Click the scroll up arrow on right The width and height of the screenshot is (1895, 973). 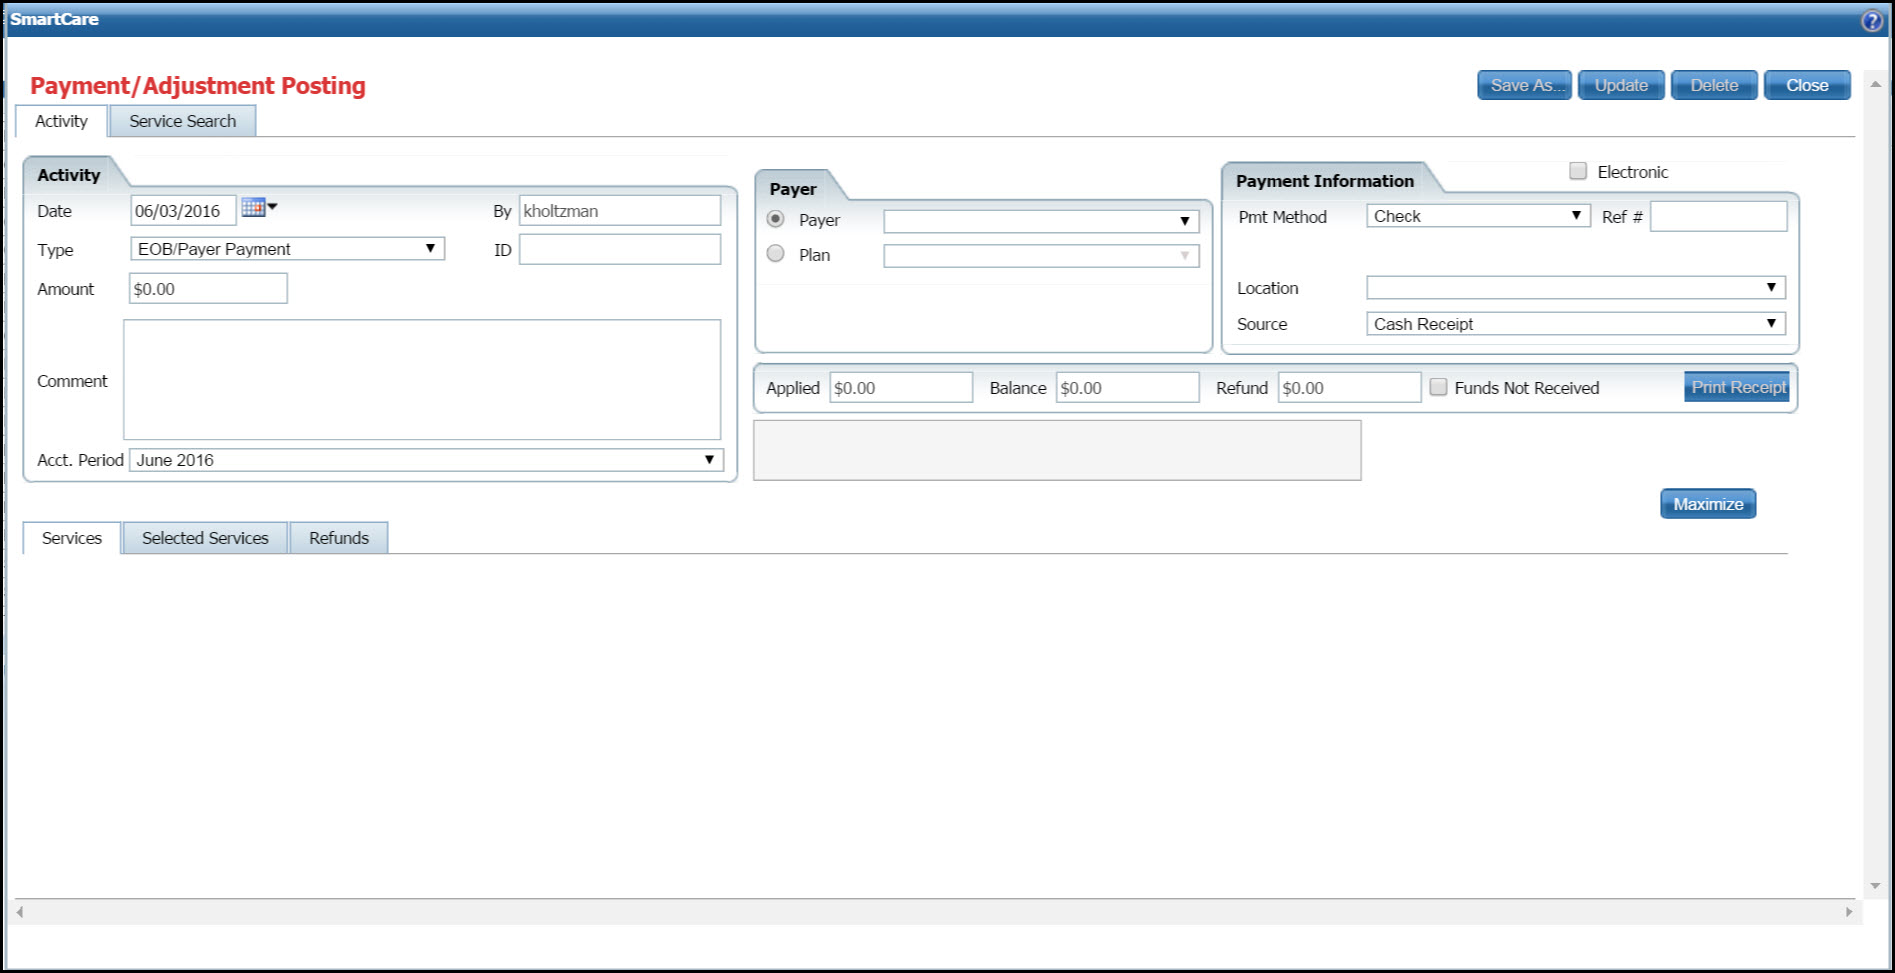click(1875, 86)
